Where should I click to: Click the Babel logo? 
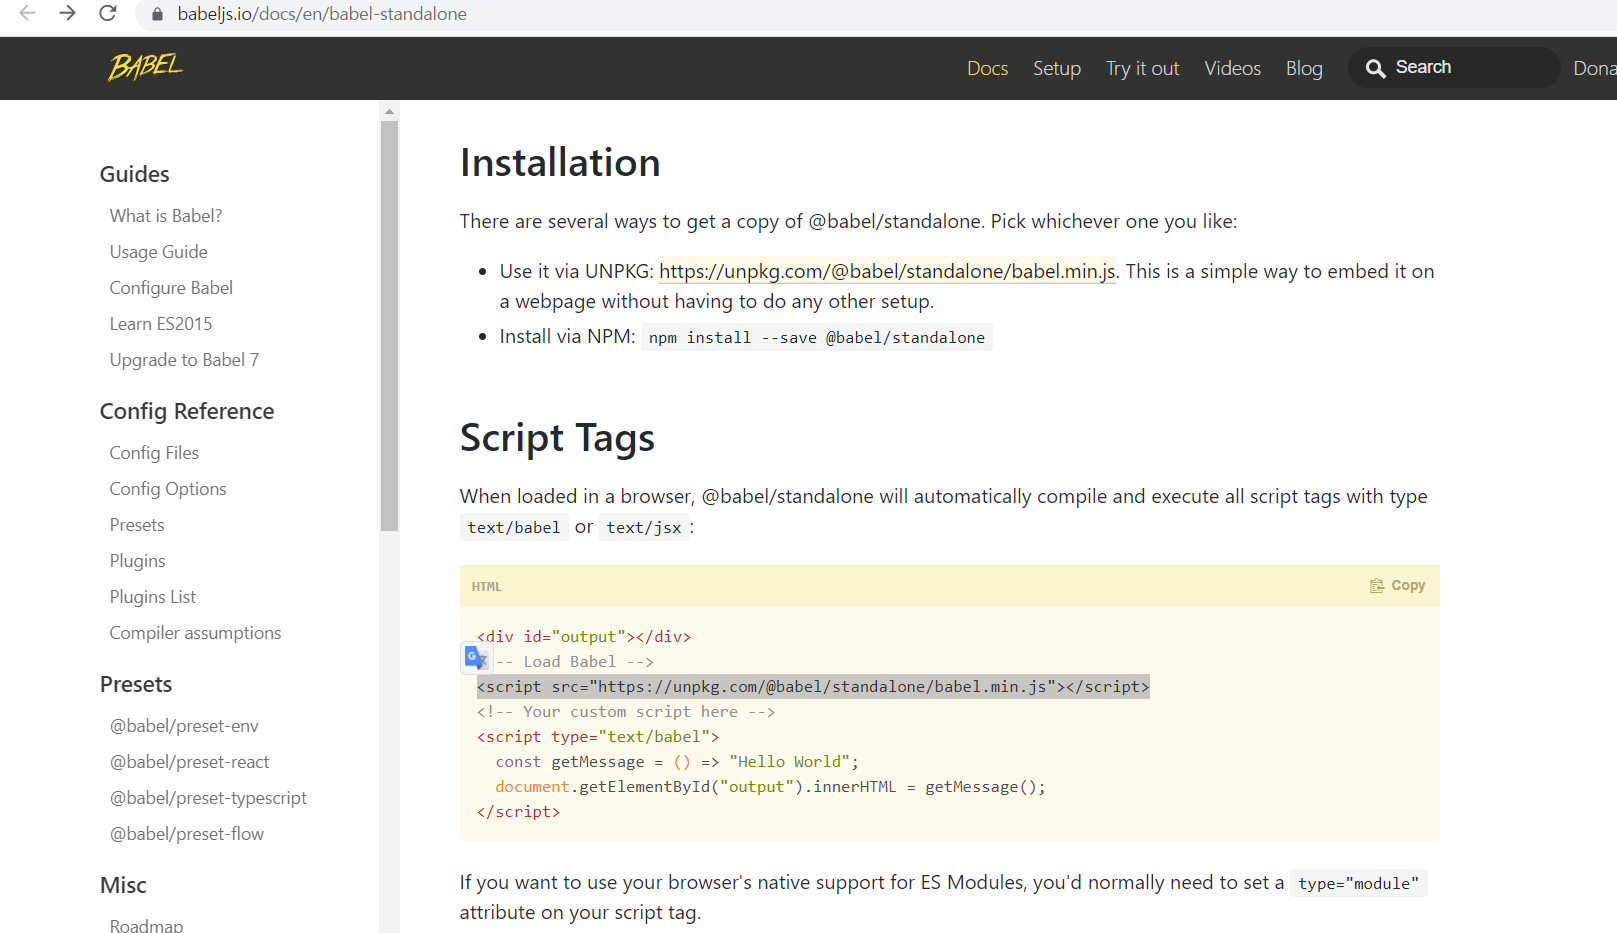point(146,67)
